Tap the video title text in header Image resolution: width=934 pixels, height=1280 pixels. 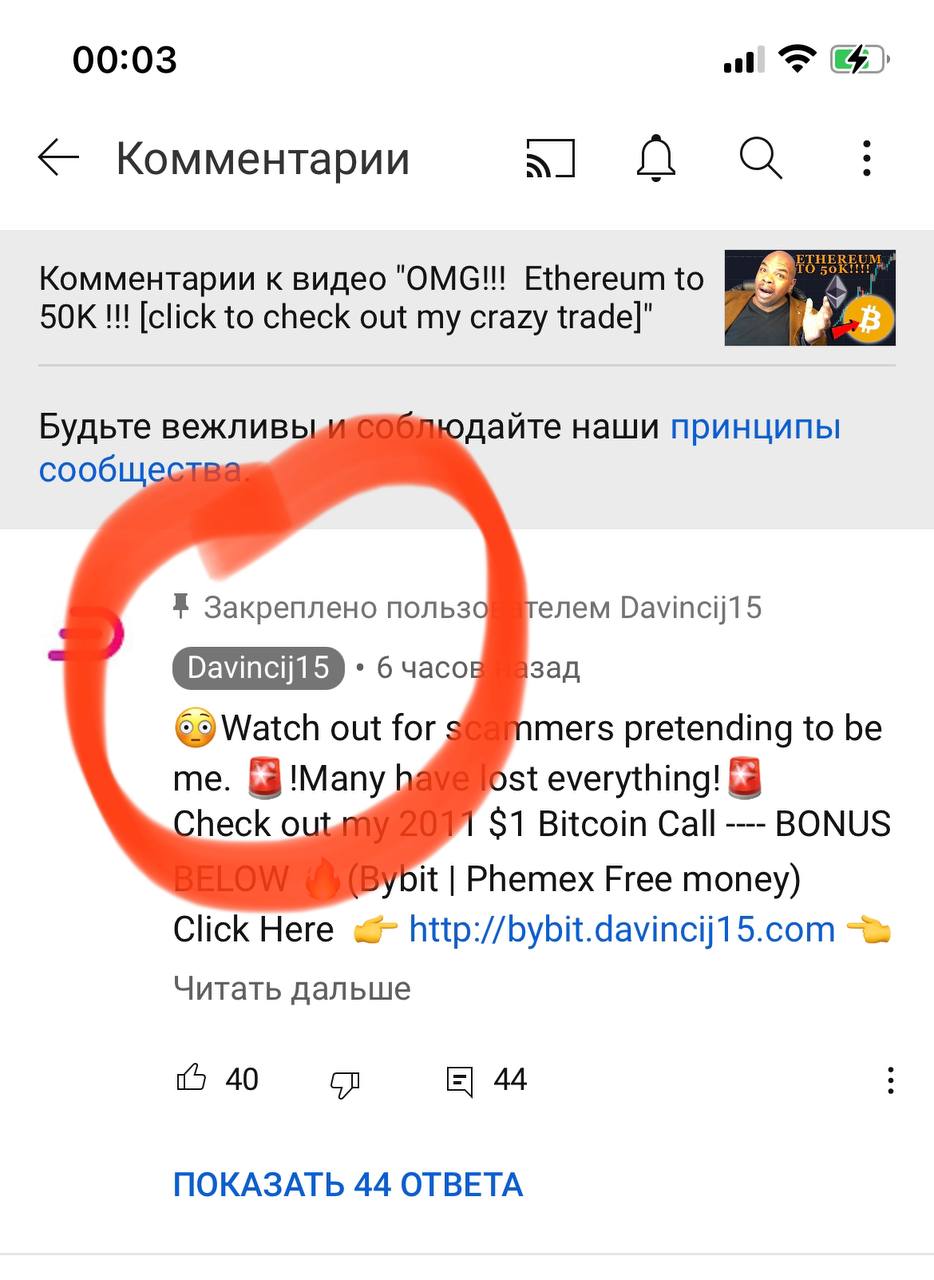(372, 298)
